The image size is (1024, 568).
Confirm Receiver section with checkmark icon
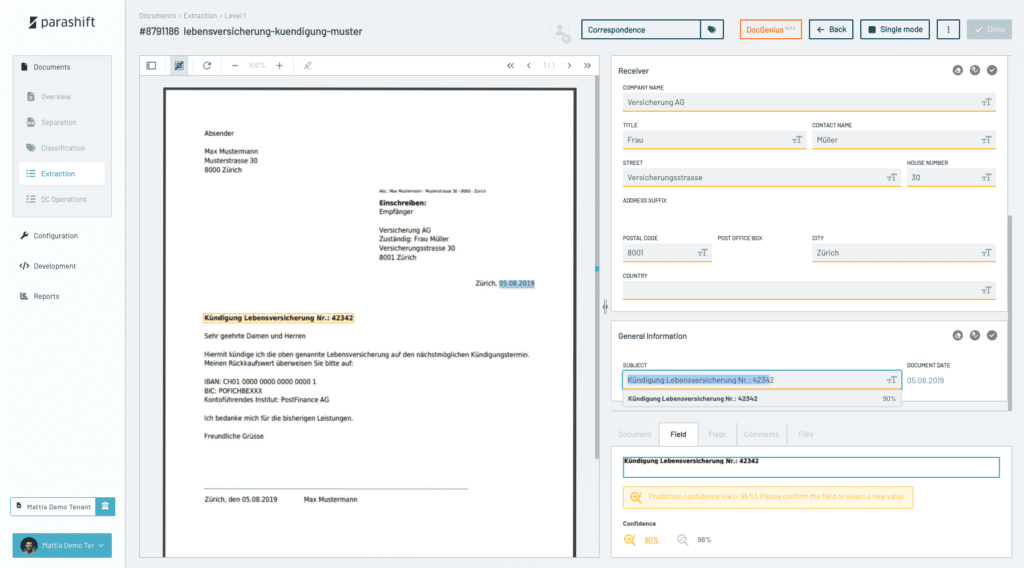coord(992,70)
